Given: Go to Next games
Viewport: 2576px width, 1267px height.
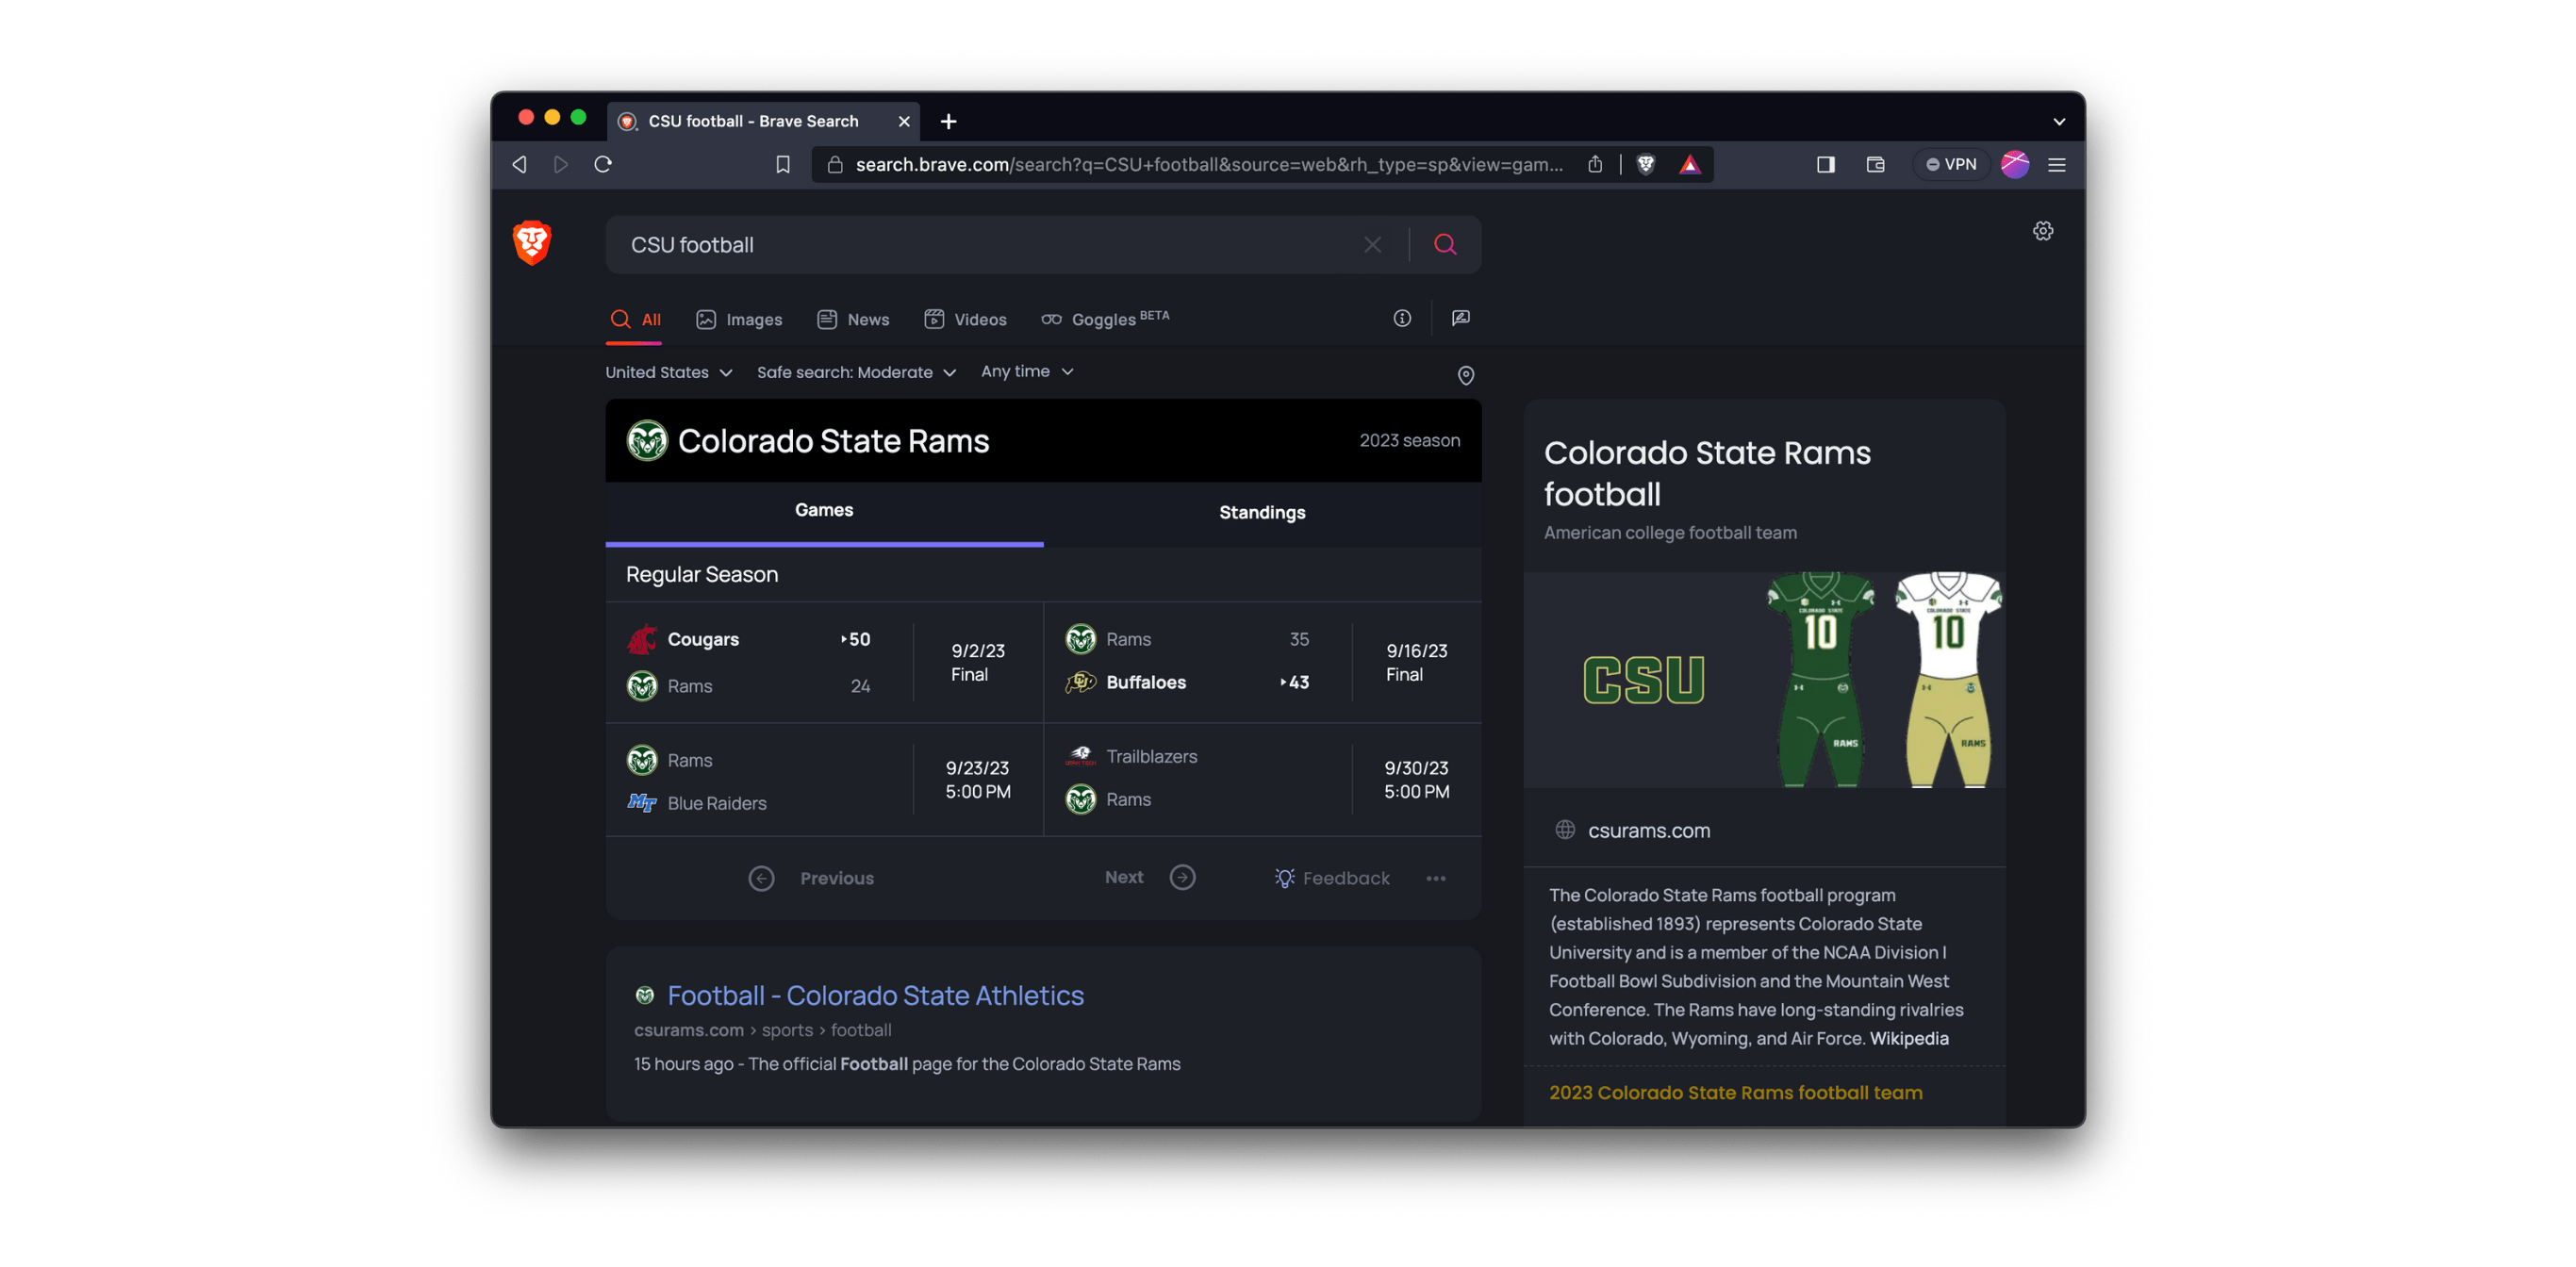Looking at the screenshot, I should (1150, 877).
